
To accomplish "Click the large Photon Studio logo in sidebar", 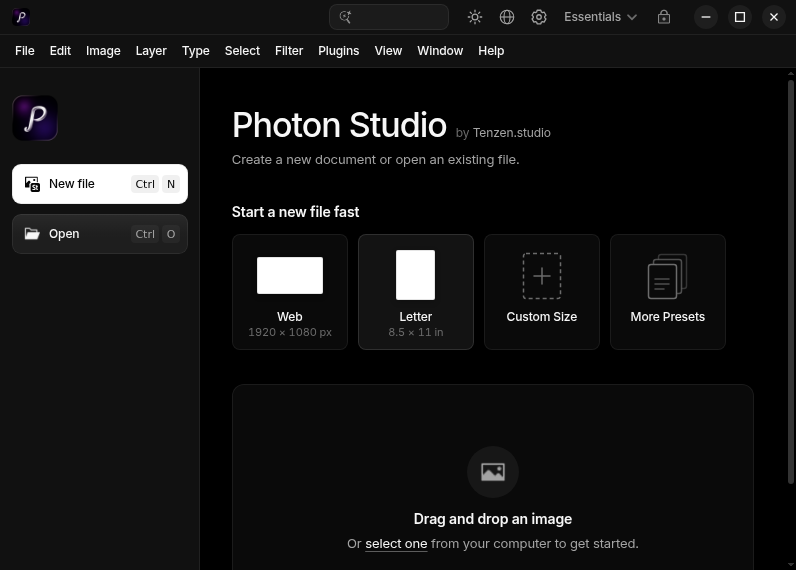I will click(35, 118).
